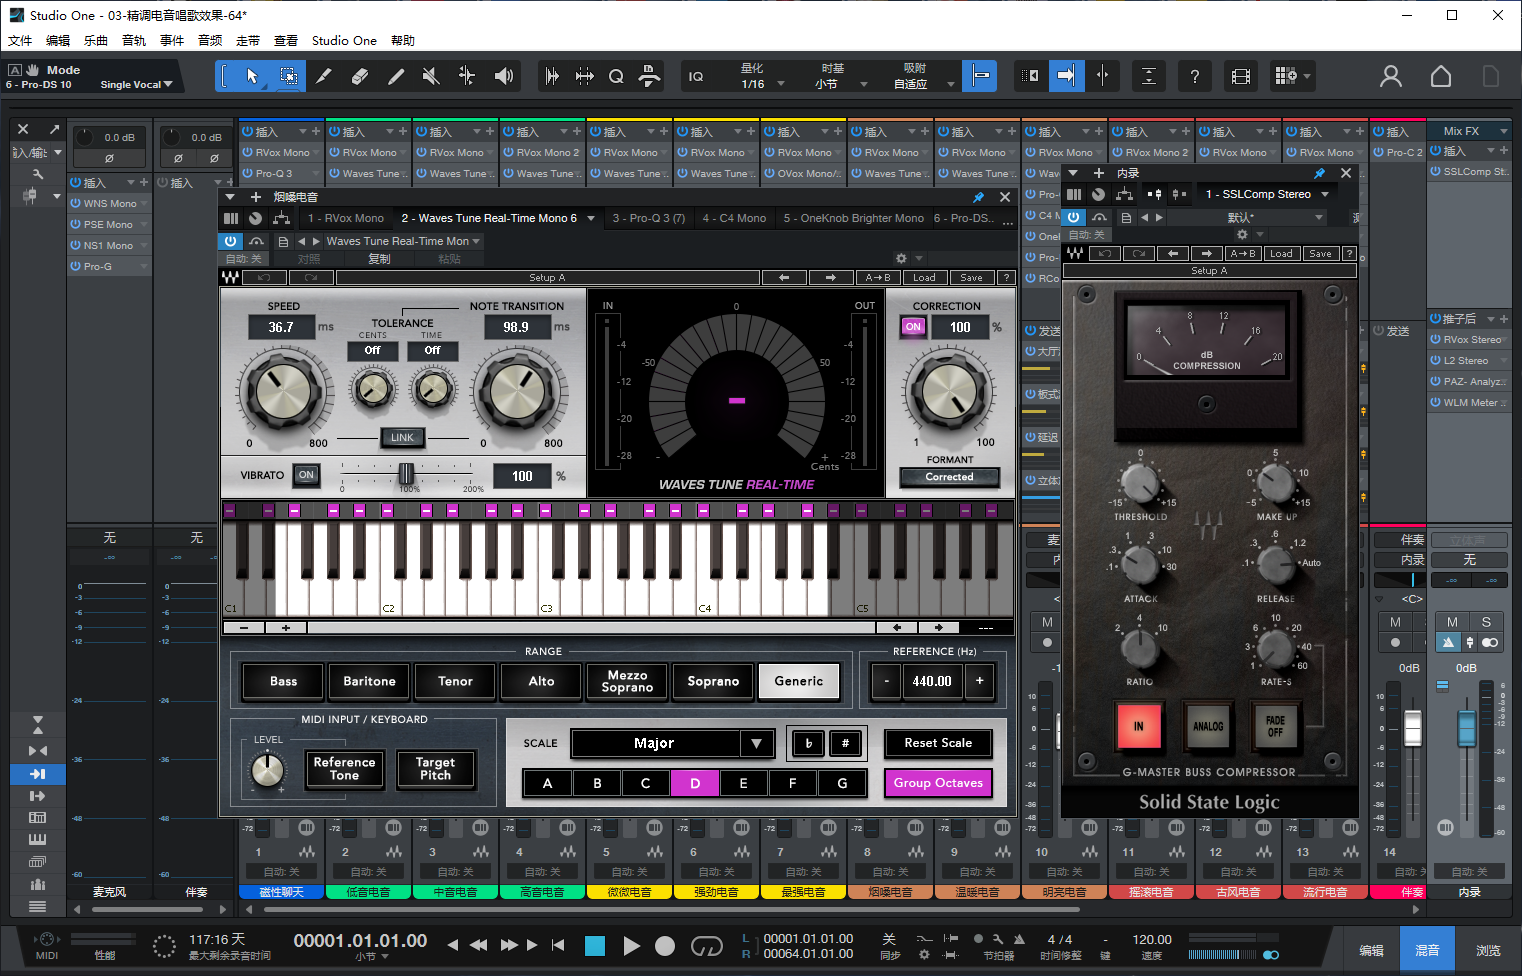Click the Play button in transport

[x=631, y=946]
